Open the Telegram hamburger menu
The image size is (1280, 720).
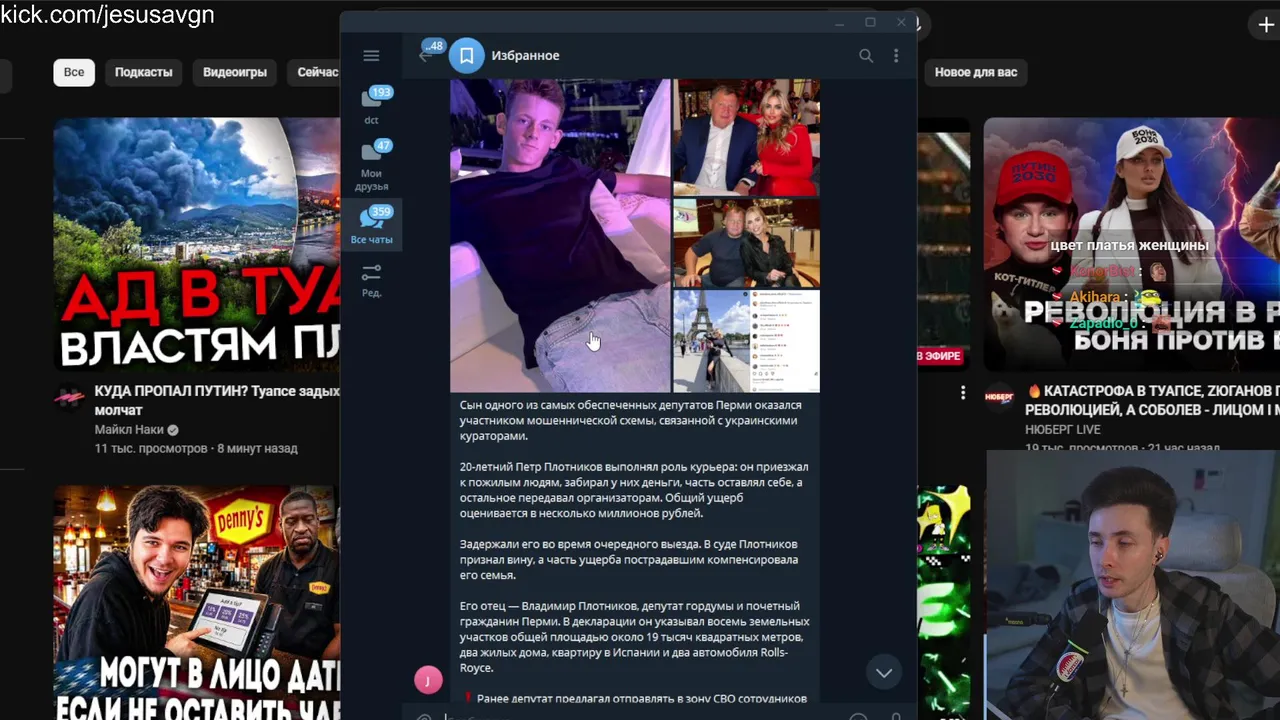(x=371, y=56)
